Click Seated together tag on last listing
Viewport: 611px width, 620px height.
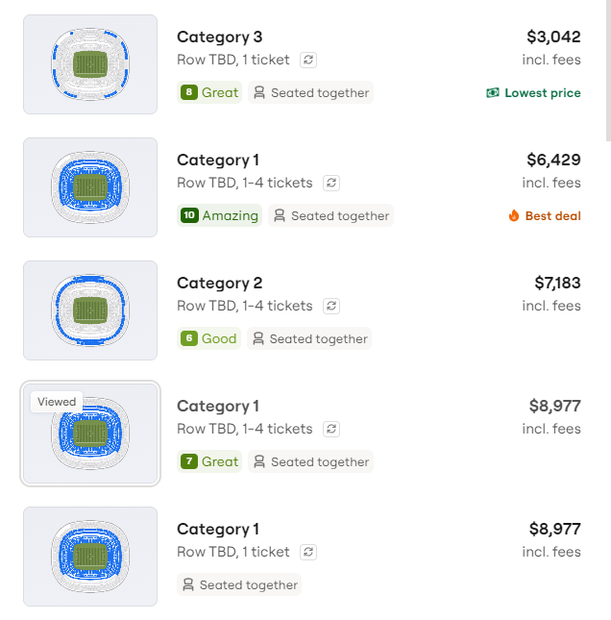pos(239,585)
